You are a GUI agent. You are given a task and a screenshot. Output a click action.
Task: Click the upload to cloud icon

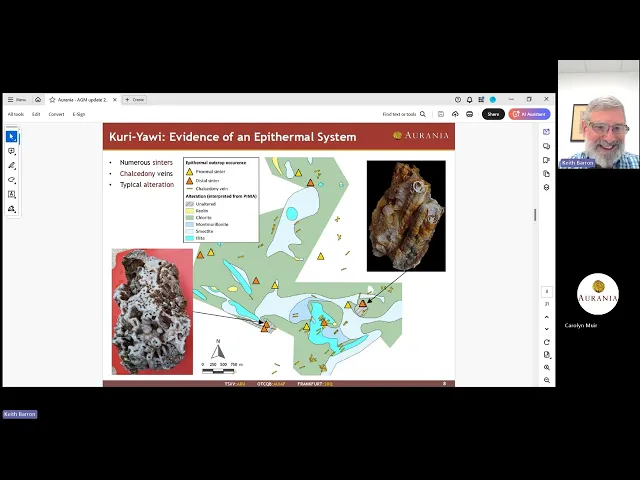455,114
